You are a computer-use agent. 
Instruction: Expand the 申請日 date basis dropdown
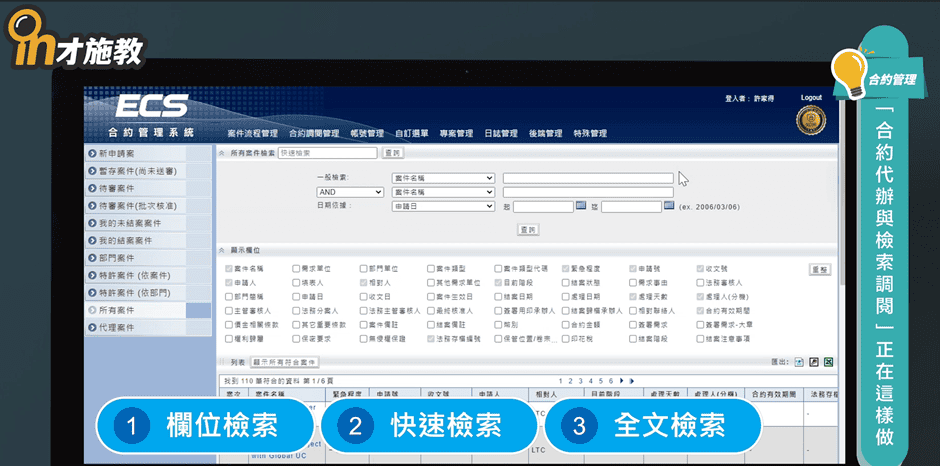tap(443, 206)
